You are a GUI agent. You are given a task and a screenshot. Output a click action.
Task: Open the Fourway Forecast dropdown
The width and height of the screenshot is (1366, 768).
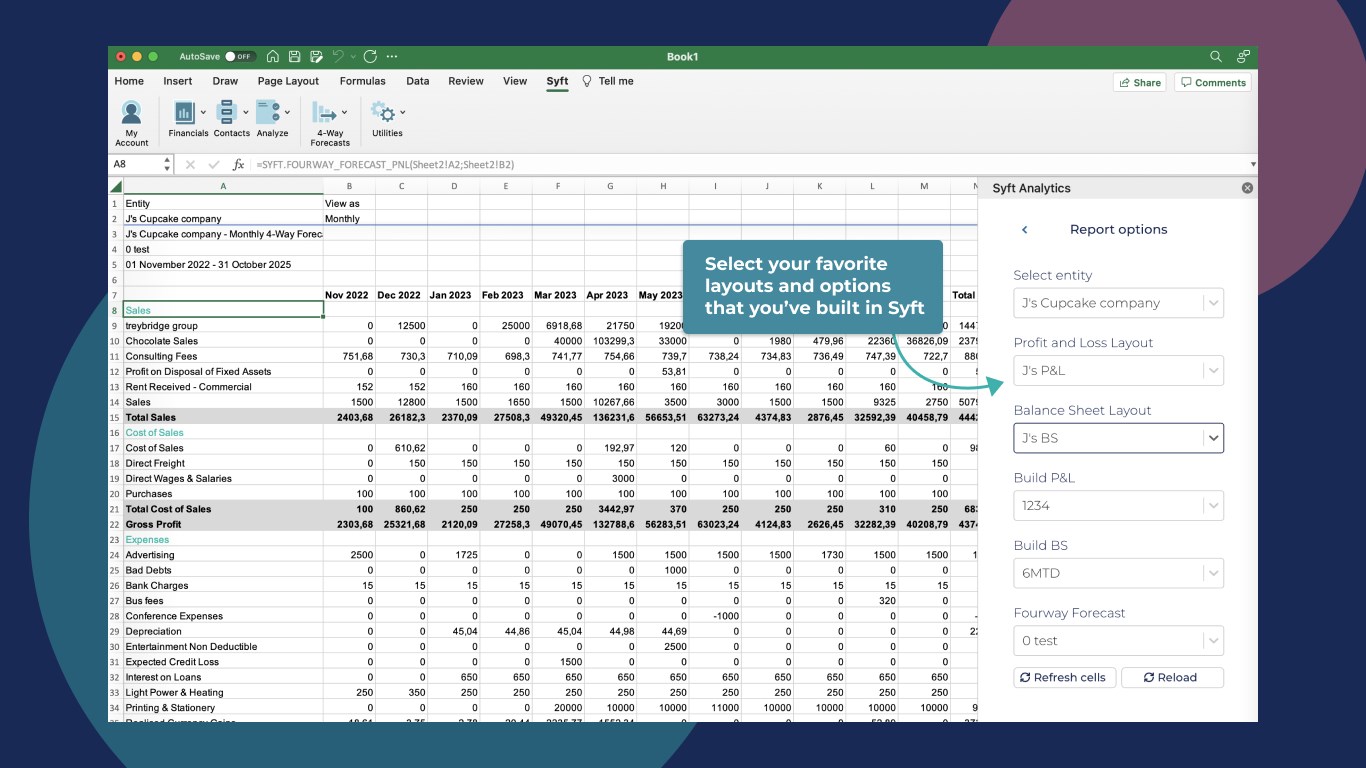tap(1118, 641)
